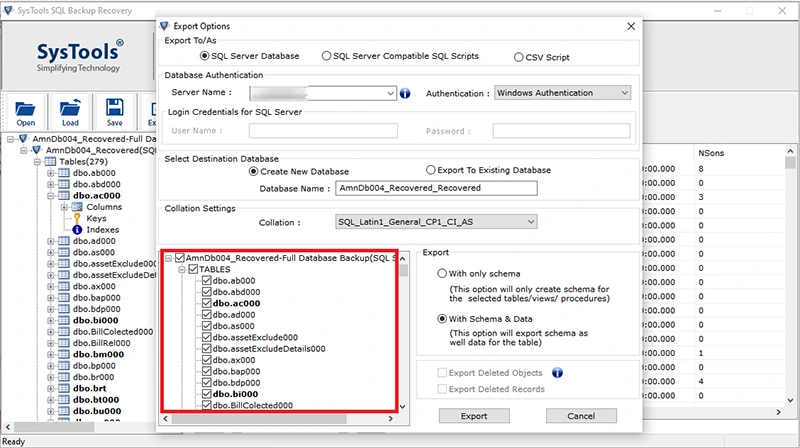Select dbo.as000 in left tree
This screenshot has width=800, height=448.
tap(94, 252)
